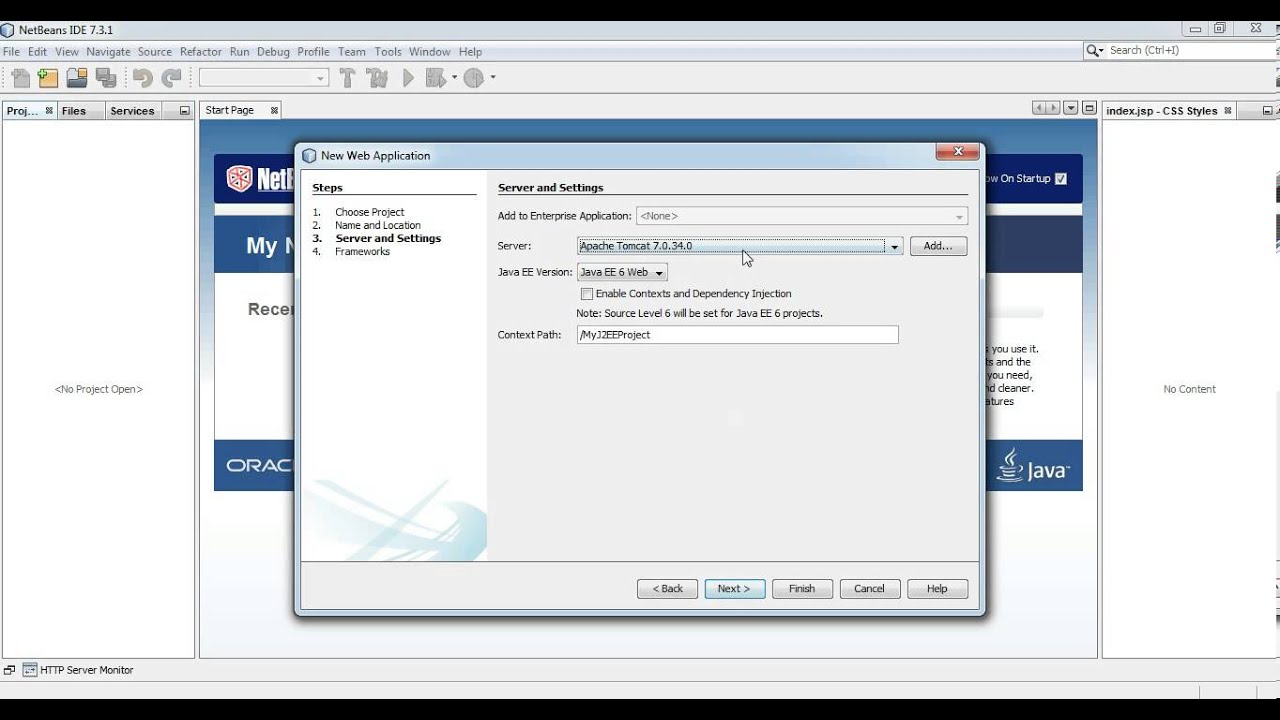Open the Window menu

pyautogui.click(x=430, y=52)
